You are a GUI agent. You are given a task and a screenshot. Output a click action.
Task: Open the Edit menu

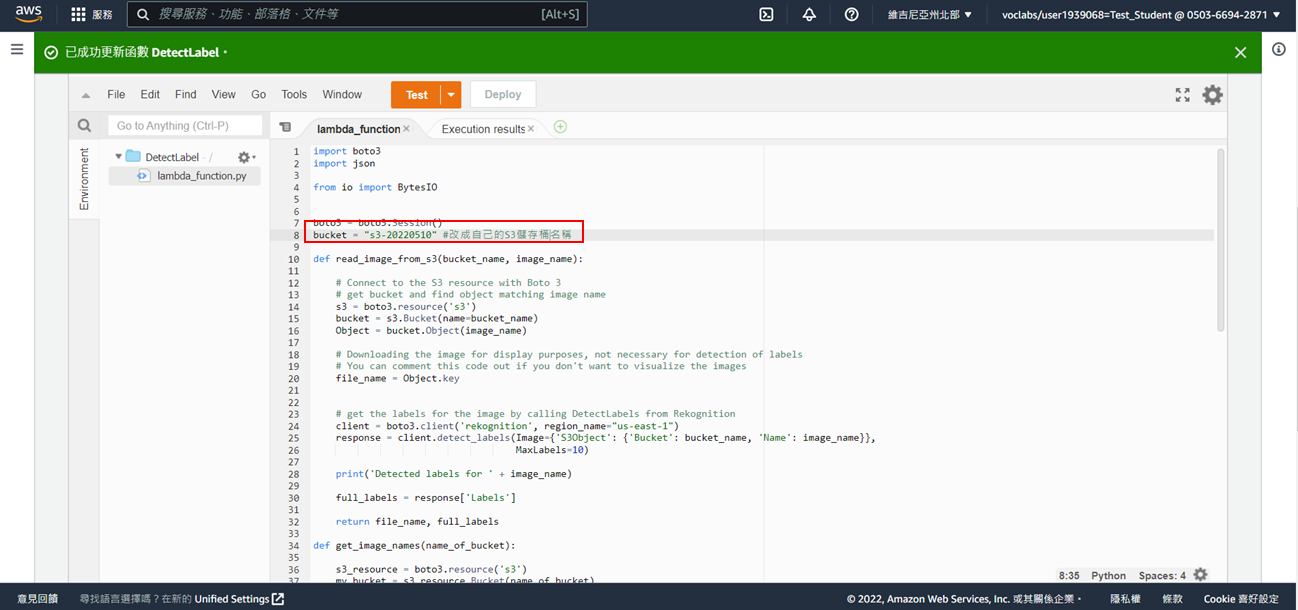click(x=150, y=95)
